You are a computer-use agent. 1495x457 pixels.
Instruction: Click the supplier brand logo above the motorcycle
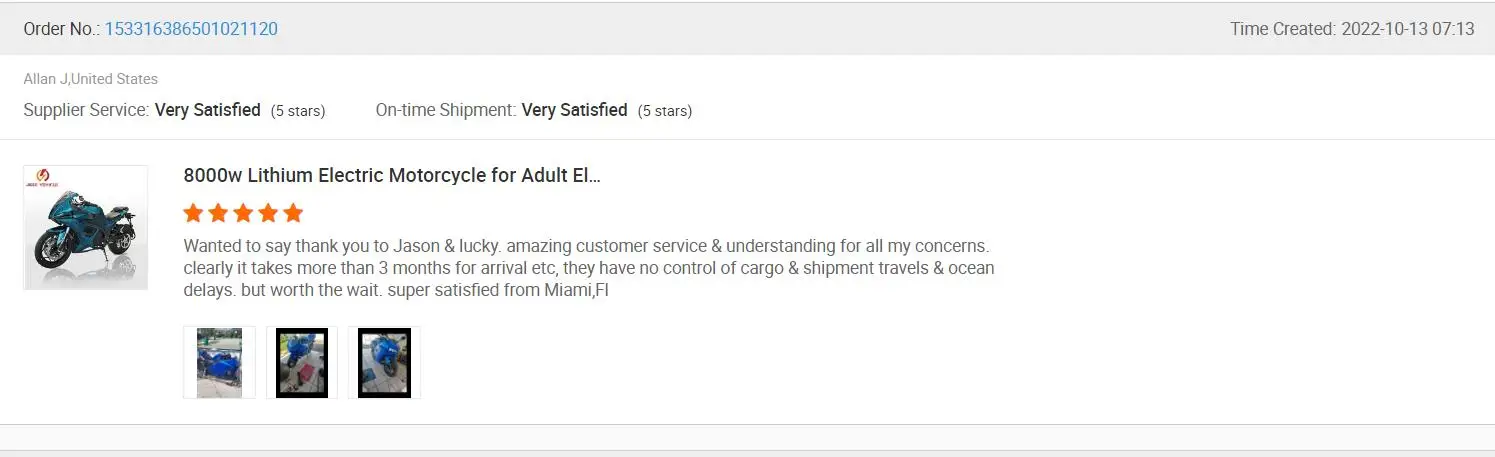click(x=42, y=178)
